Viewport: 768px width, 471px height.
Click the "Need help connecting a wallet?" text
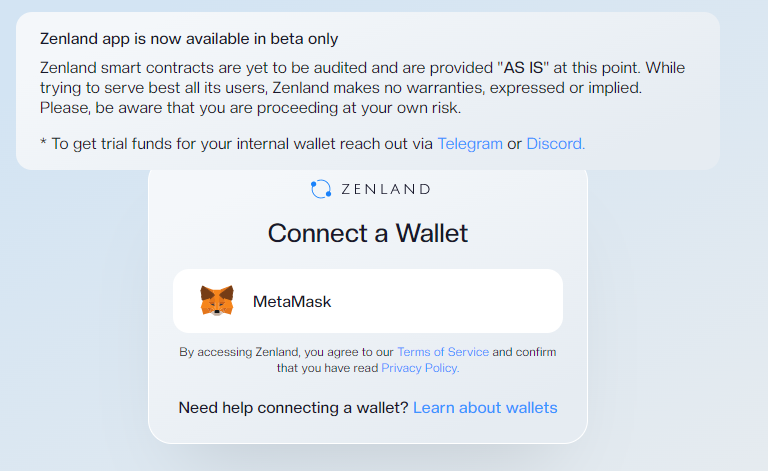(x=293, y=408)
